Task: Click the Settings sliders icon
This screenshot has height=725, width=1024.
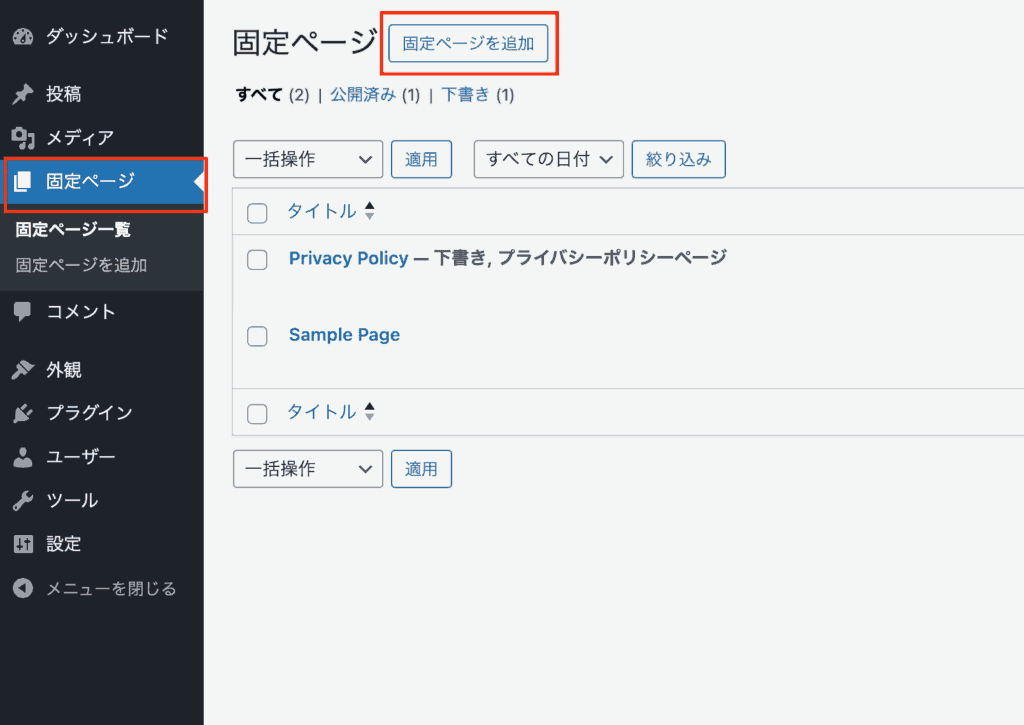Action: (x=23, y=545)
